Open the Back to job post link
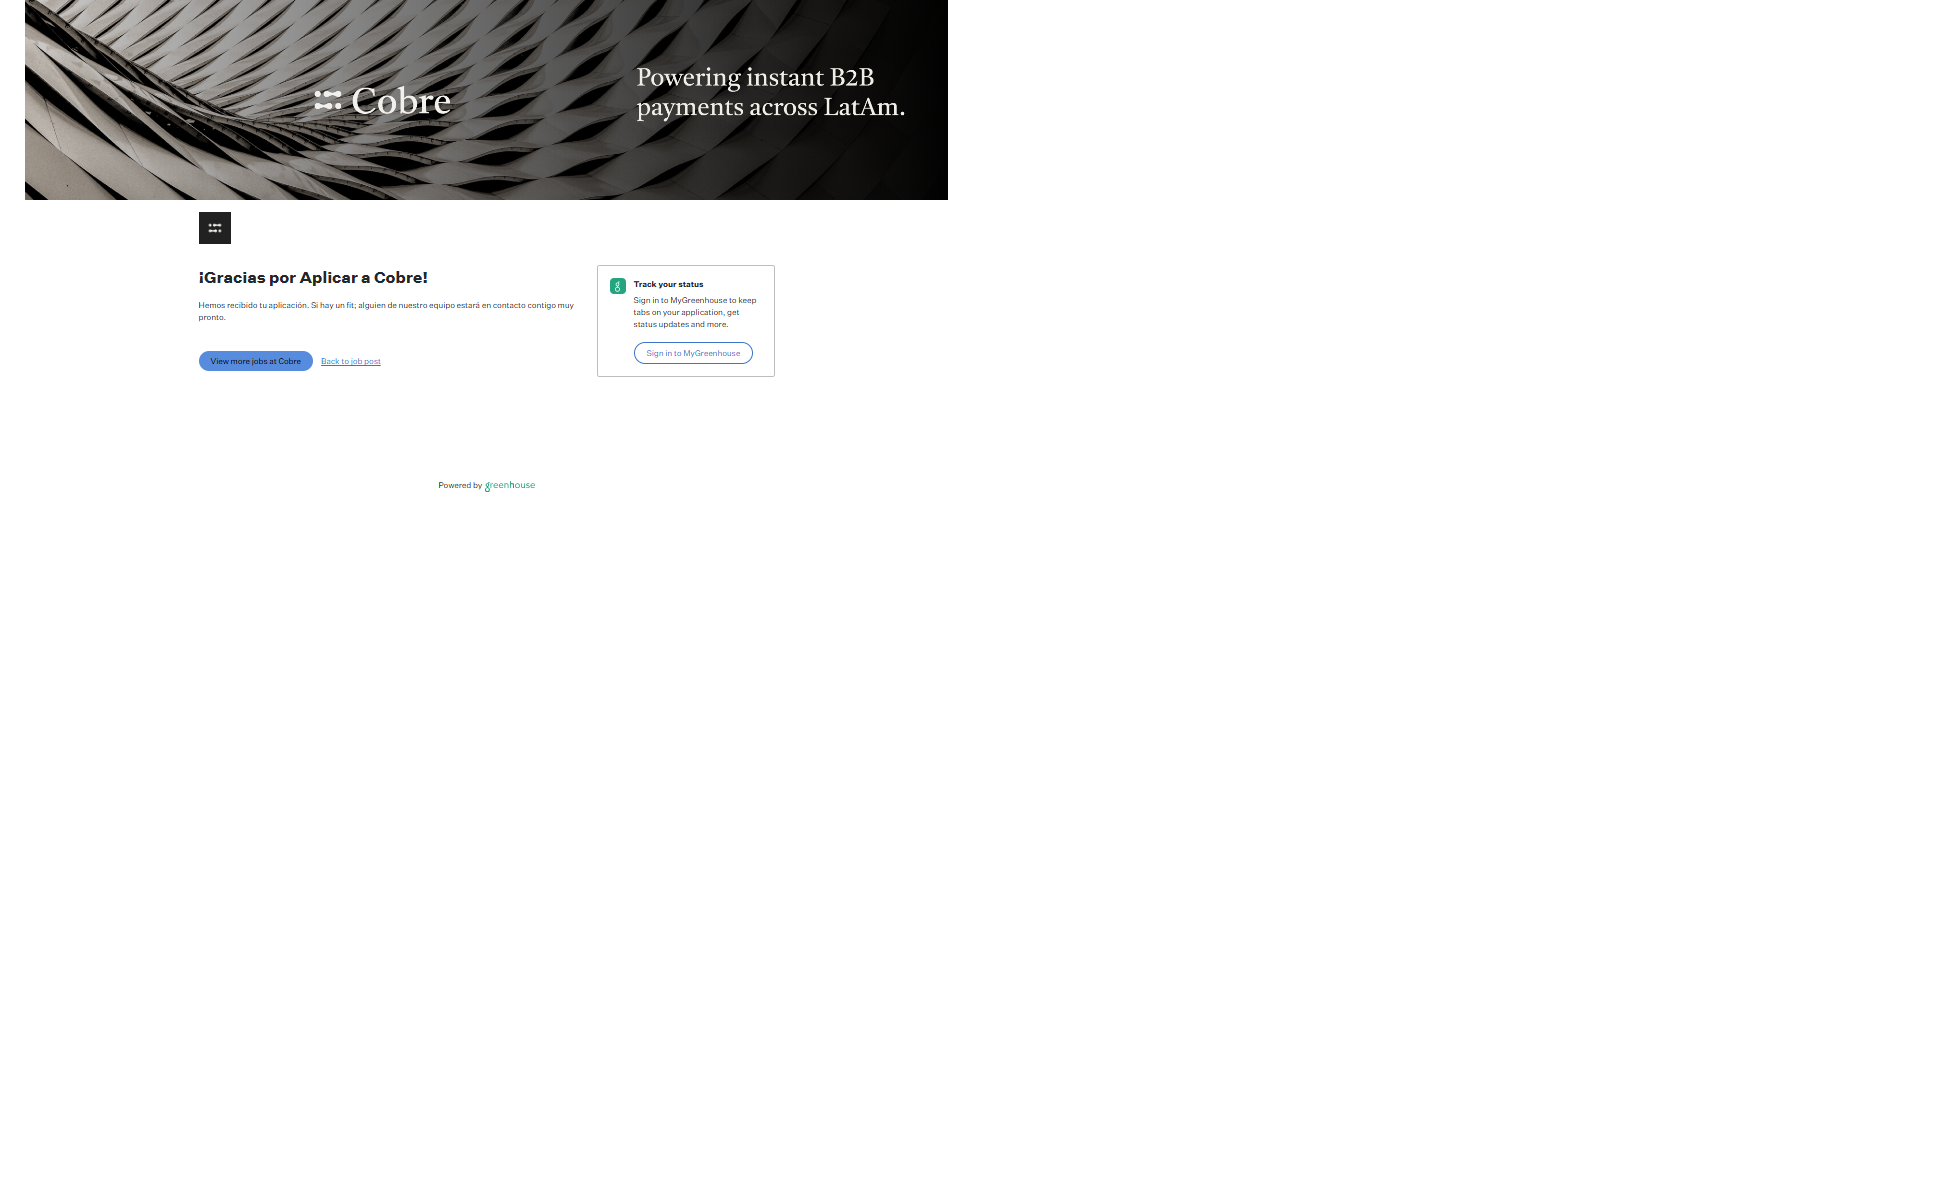The height and width of the screenshot is (1178, 1946). pos(350,361)
